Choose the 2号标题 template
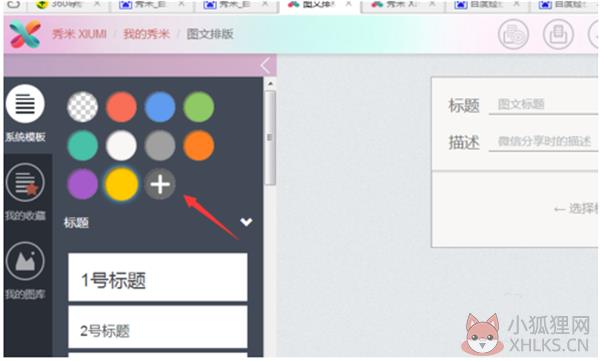The height and width of the screenshot is (361, 600). point(158,328)
